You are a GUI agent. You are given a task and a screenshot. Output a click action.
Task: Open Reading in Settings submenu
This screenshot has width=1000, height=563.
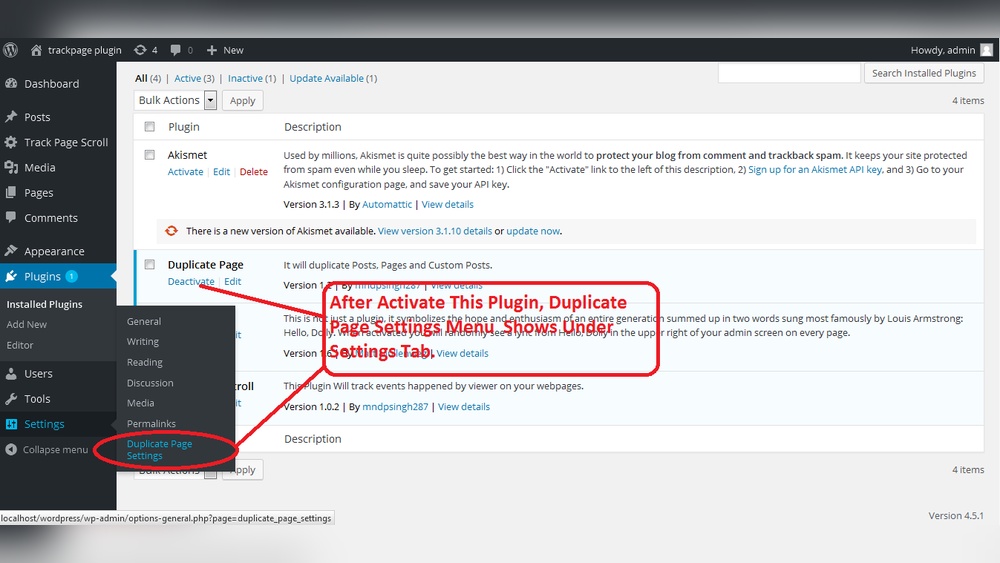click(145, 362)
